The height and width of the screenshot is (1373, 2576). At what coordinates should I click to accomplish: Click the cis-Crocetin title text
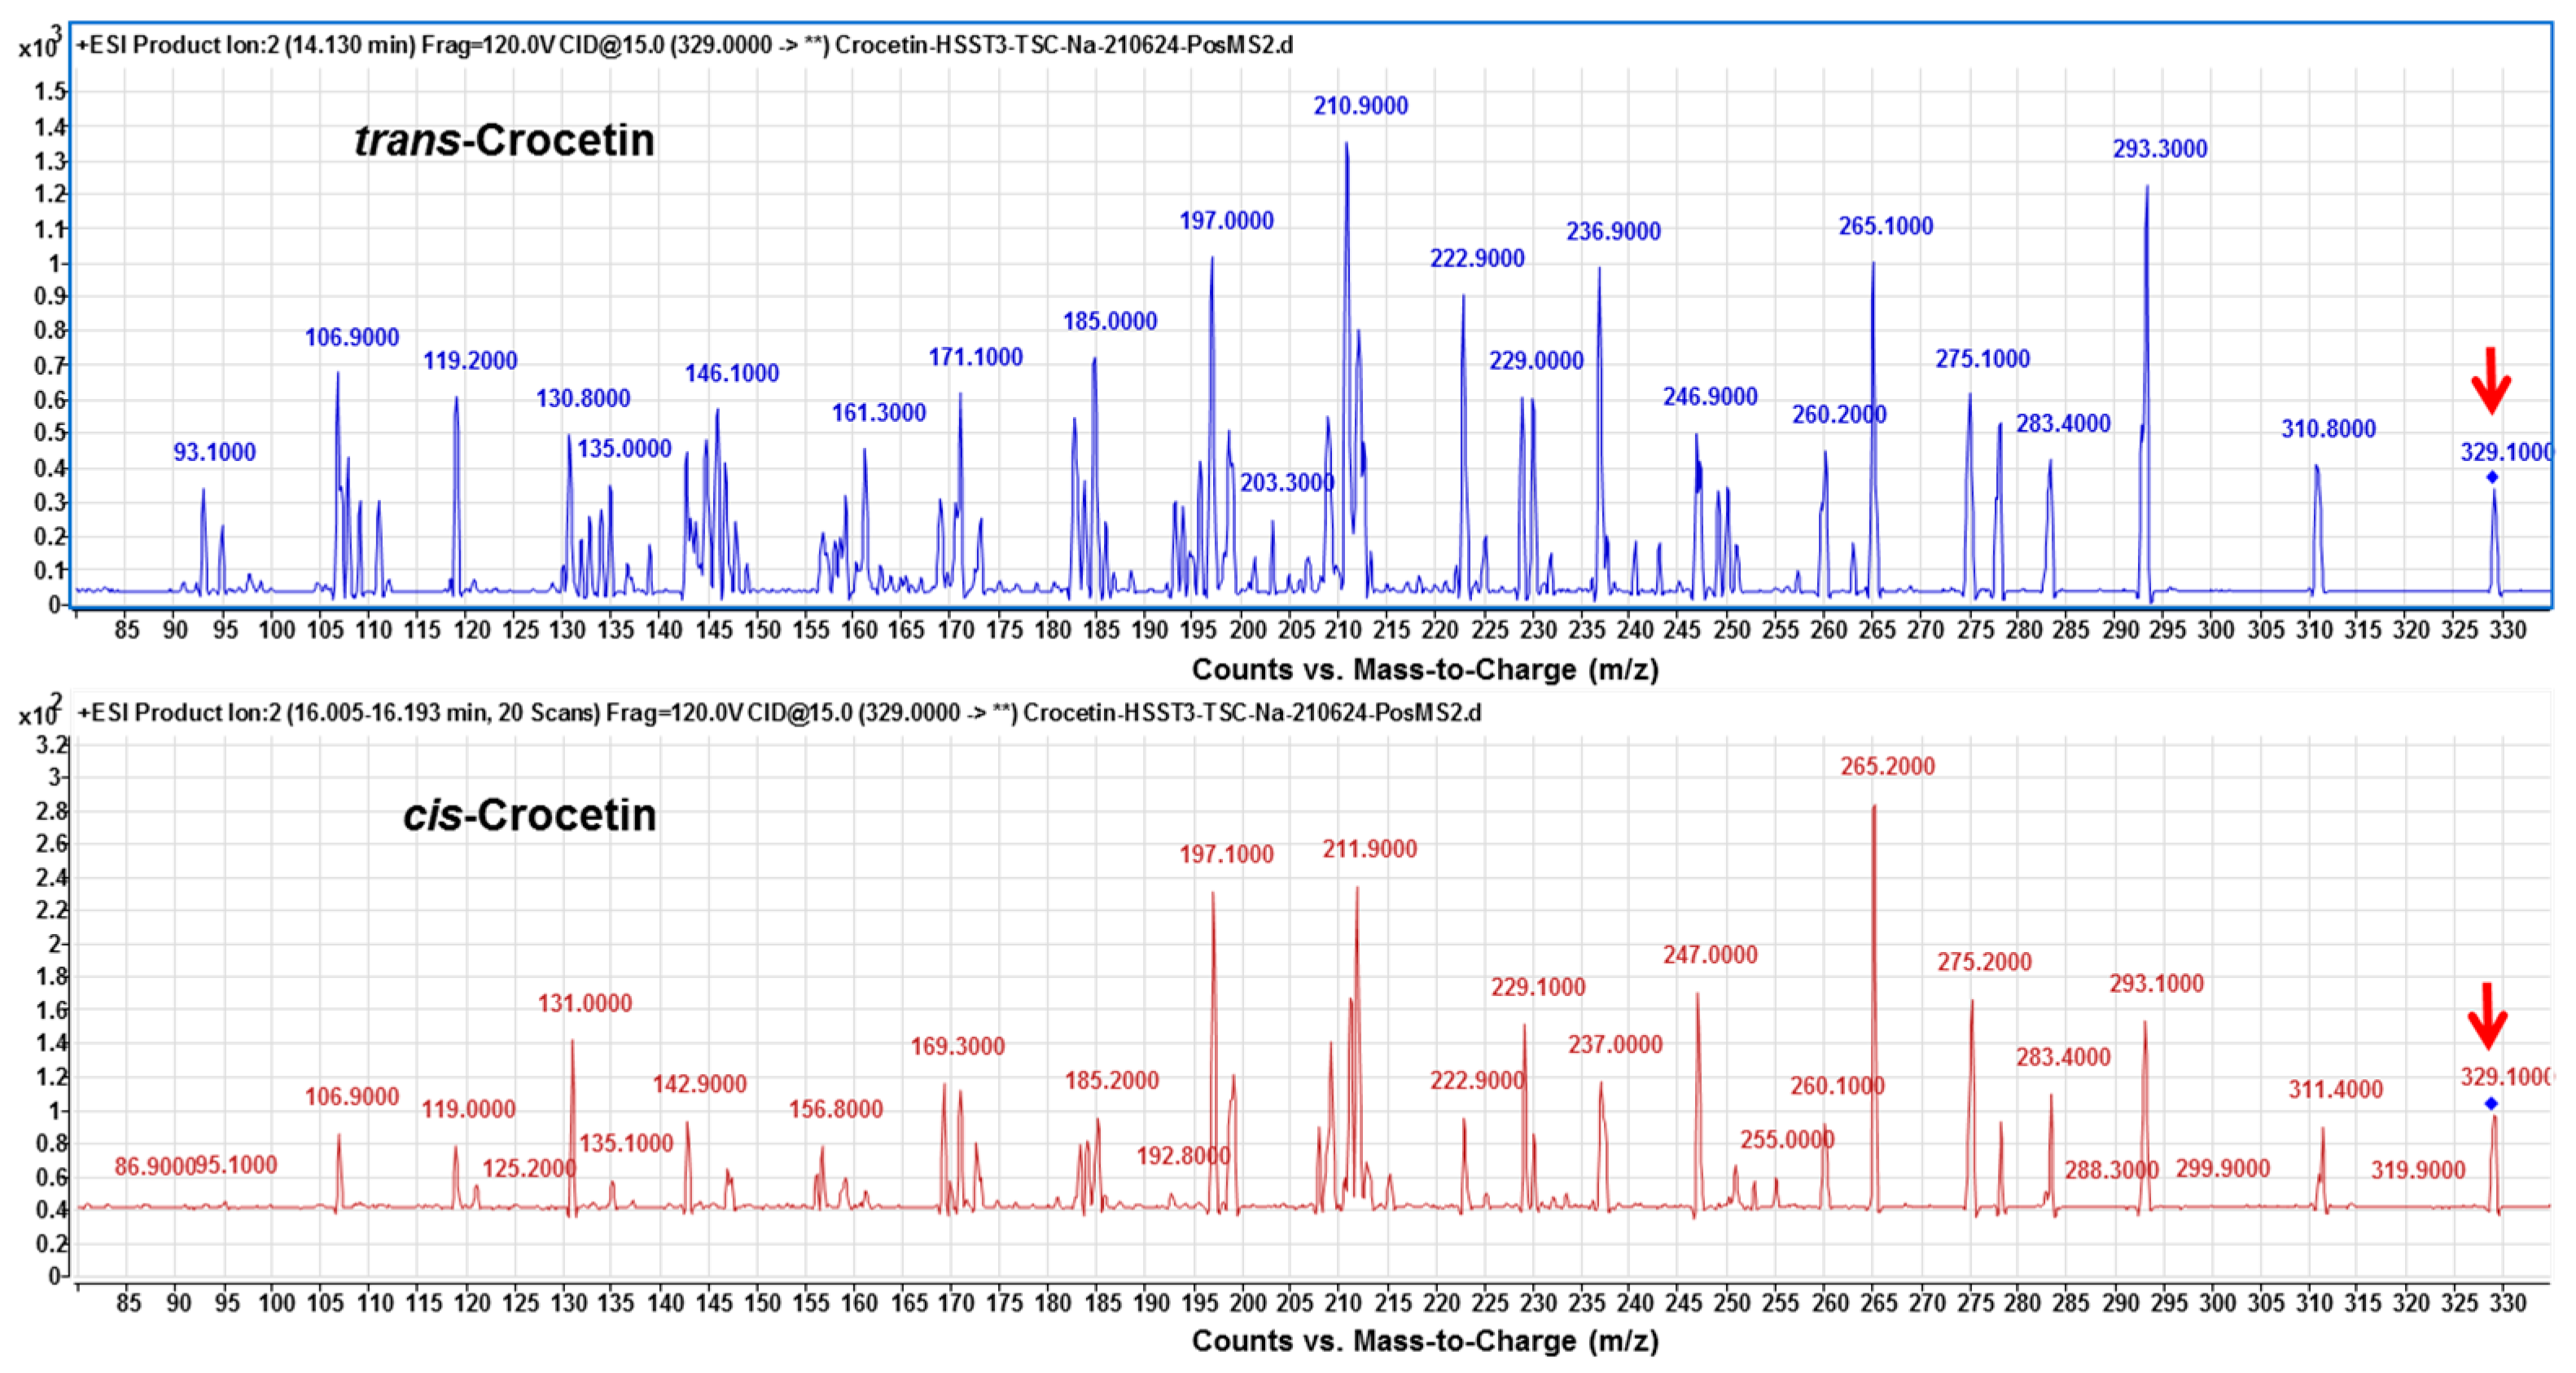pos(530,815)
